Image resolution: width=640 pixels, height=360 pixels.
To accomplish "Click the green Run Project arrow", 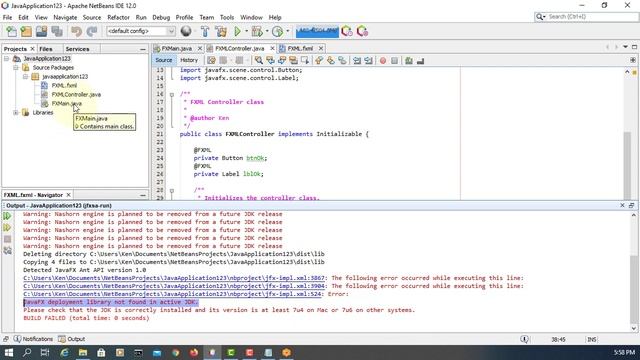I will point(237,31).
